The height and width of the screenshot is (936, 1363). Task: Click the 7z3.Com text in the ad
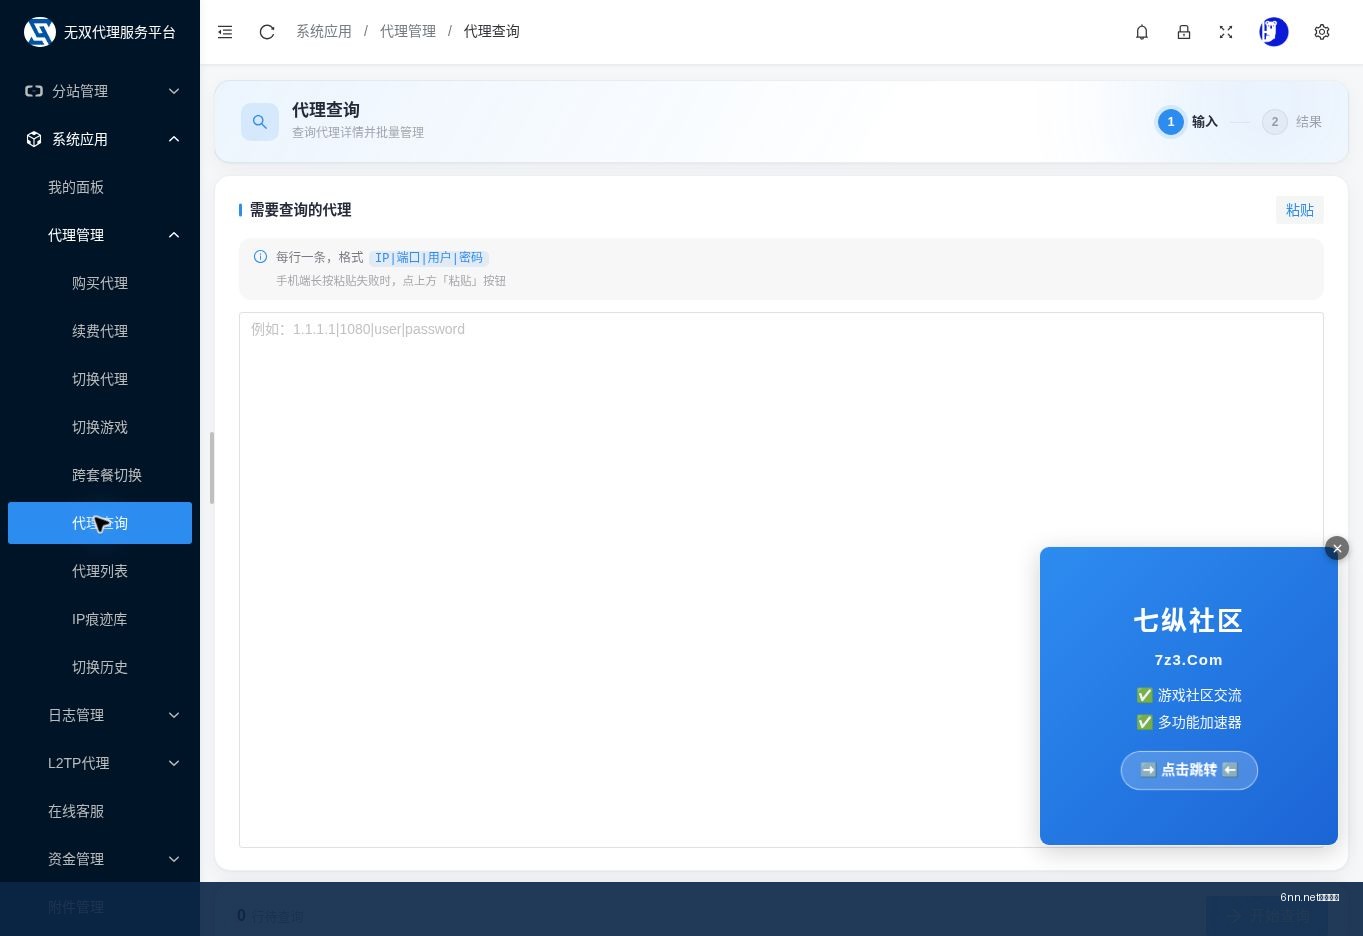1189,660
